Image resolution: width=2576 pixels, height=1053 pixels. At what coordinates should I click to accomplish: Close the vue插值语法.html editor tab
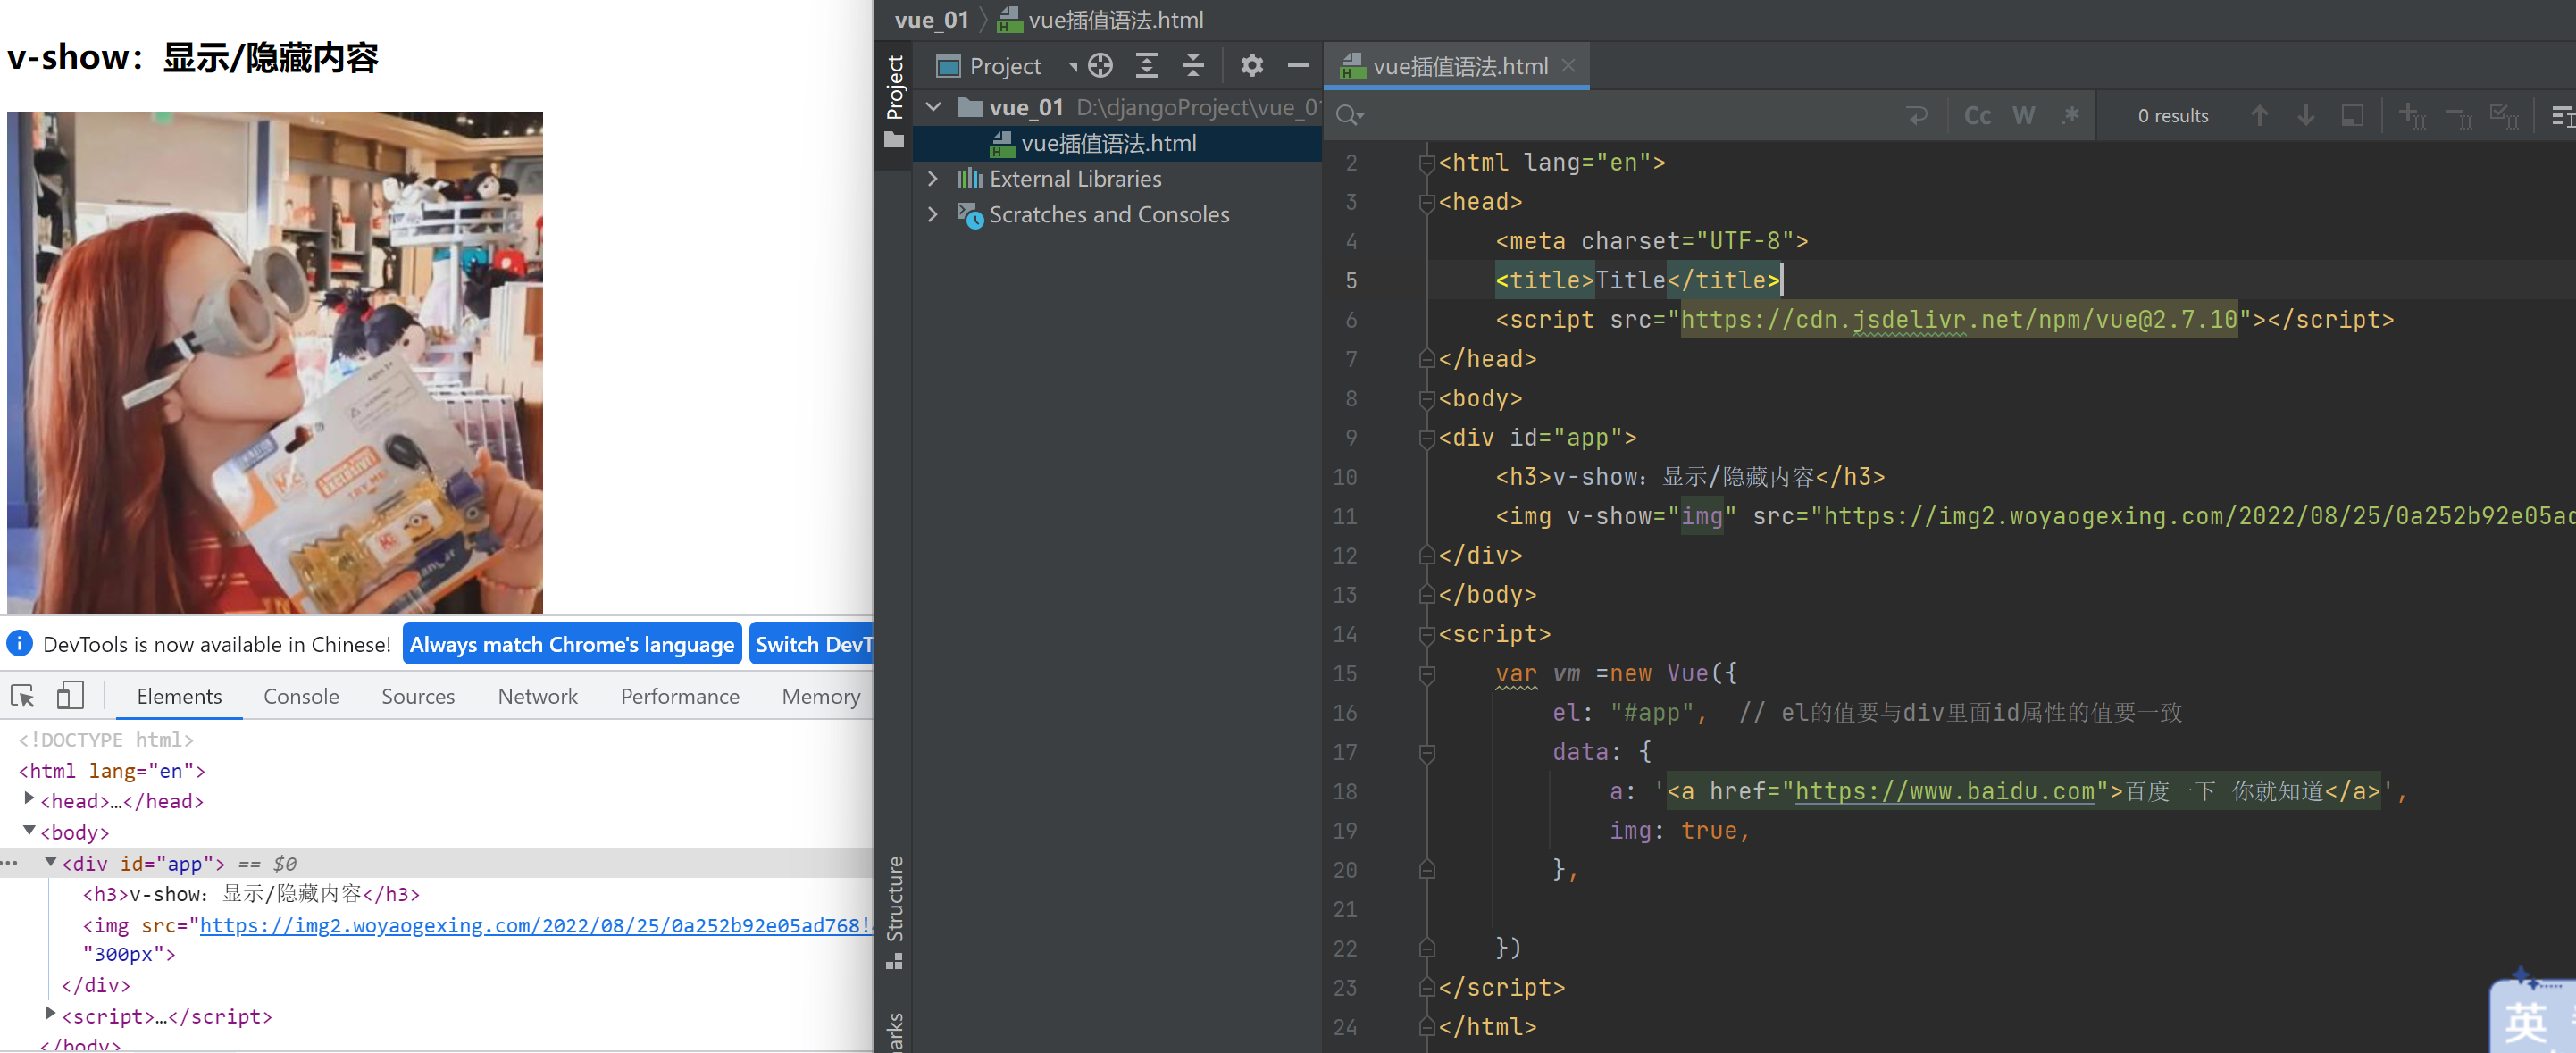pyautogui.click(x=1568, y=65)
